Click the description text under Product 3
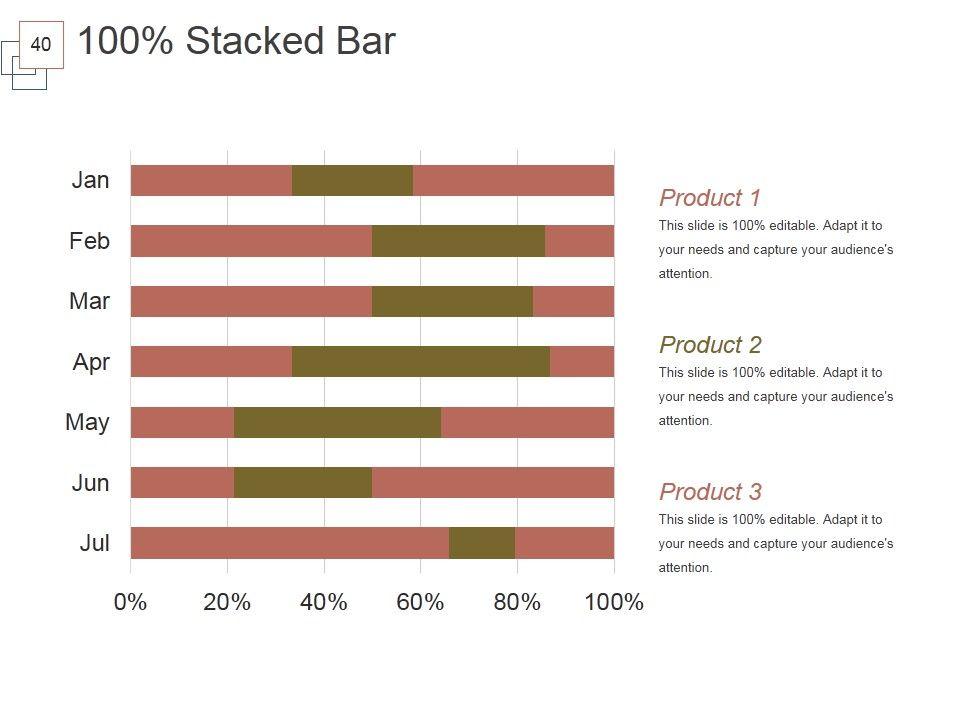The width and height of the screenshot is (960, 720). coord(775,544)
